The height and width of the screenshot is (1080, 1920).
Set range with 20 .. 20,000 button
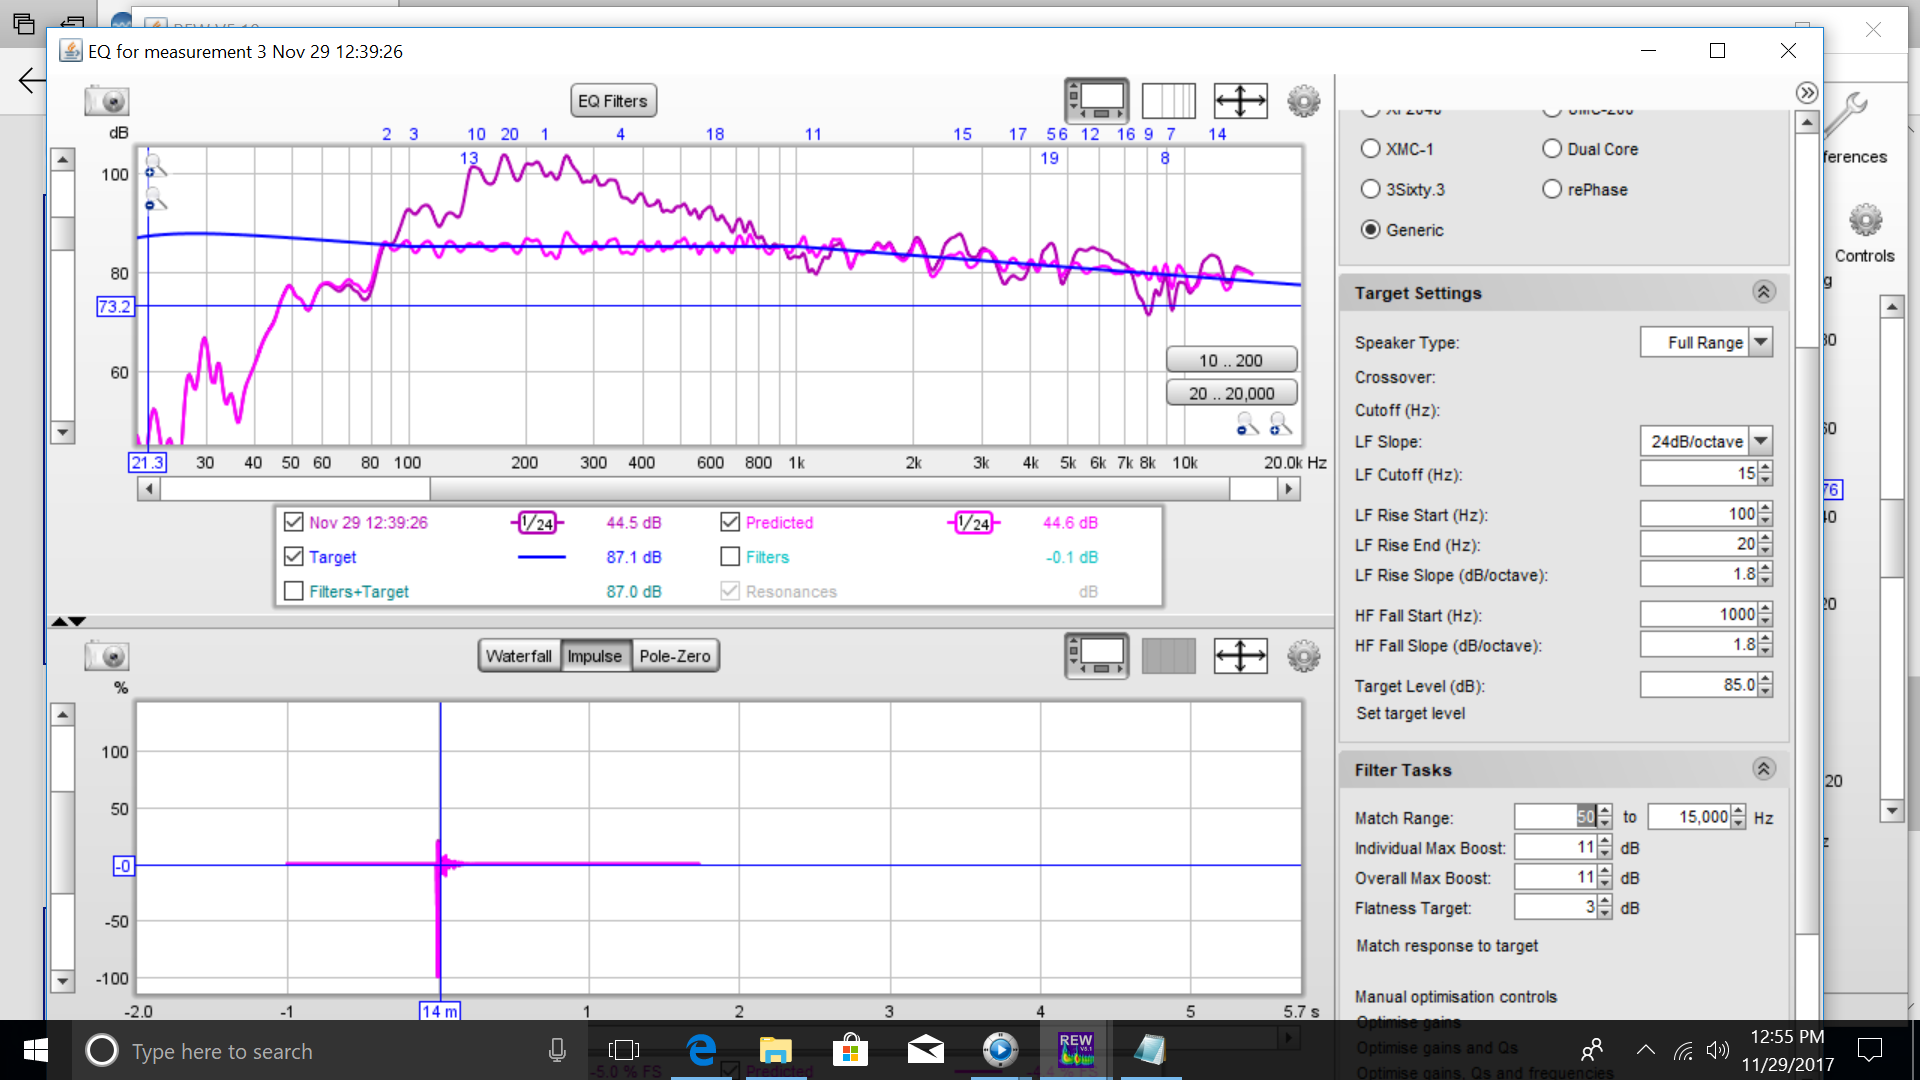[1231, 393]
